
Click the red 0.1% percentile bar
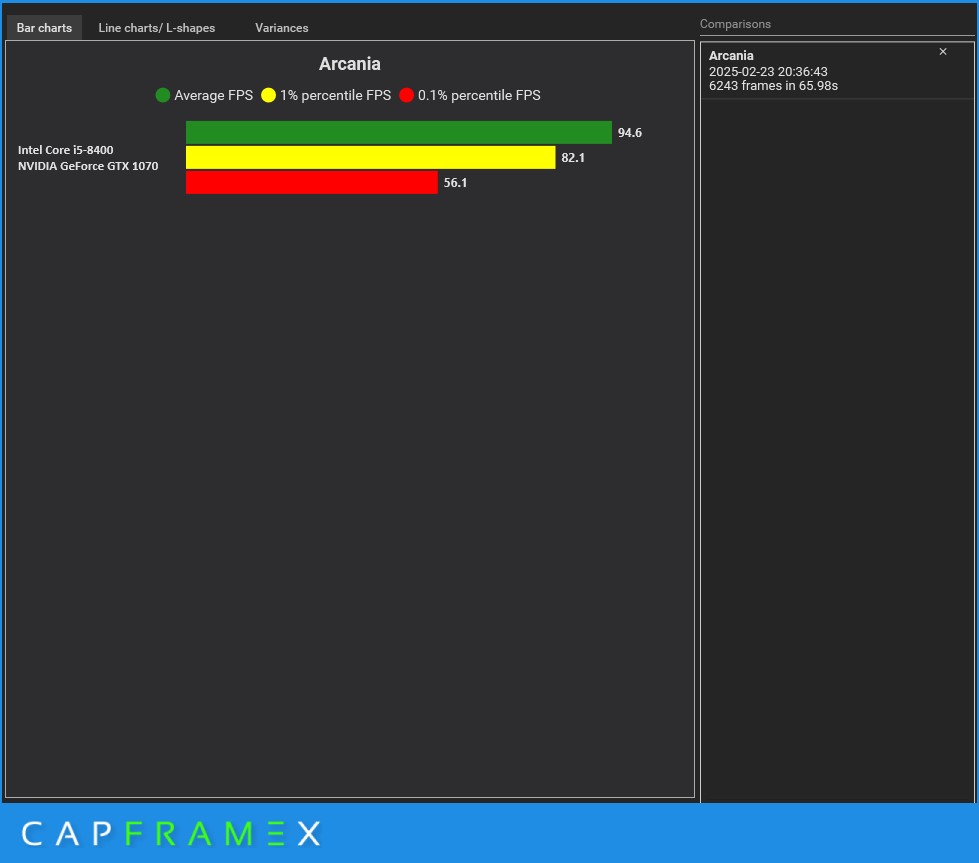pyautogui.click(x=312, y=182)
